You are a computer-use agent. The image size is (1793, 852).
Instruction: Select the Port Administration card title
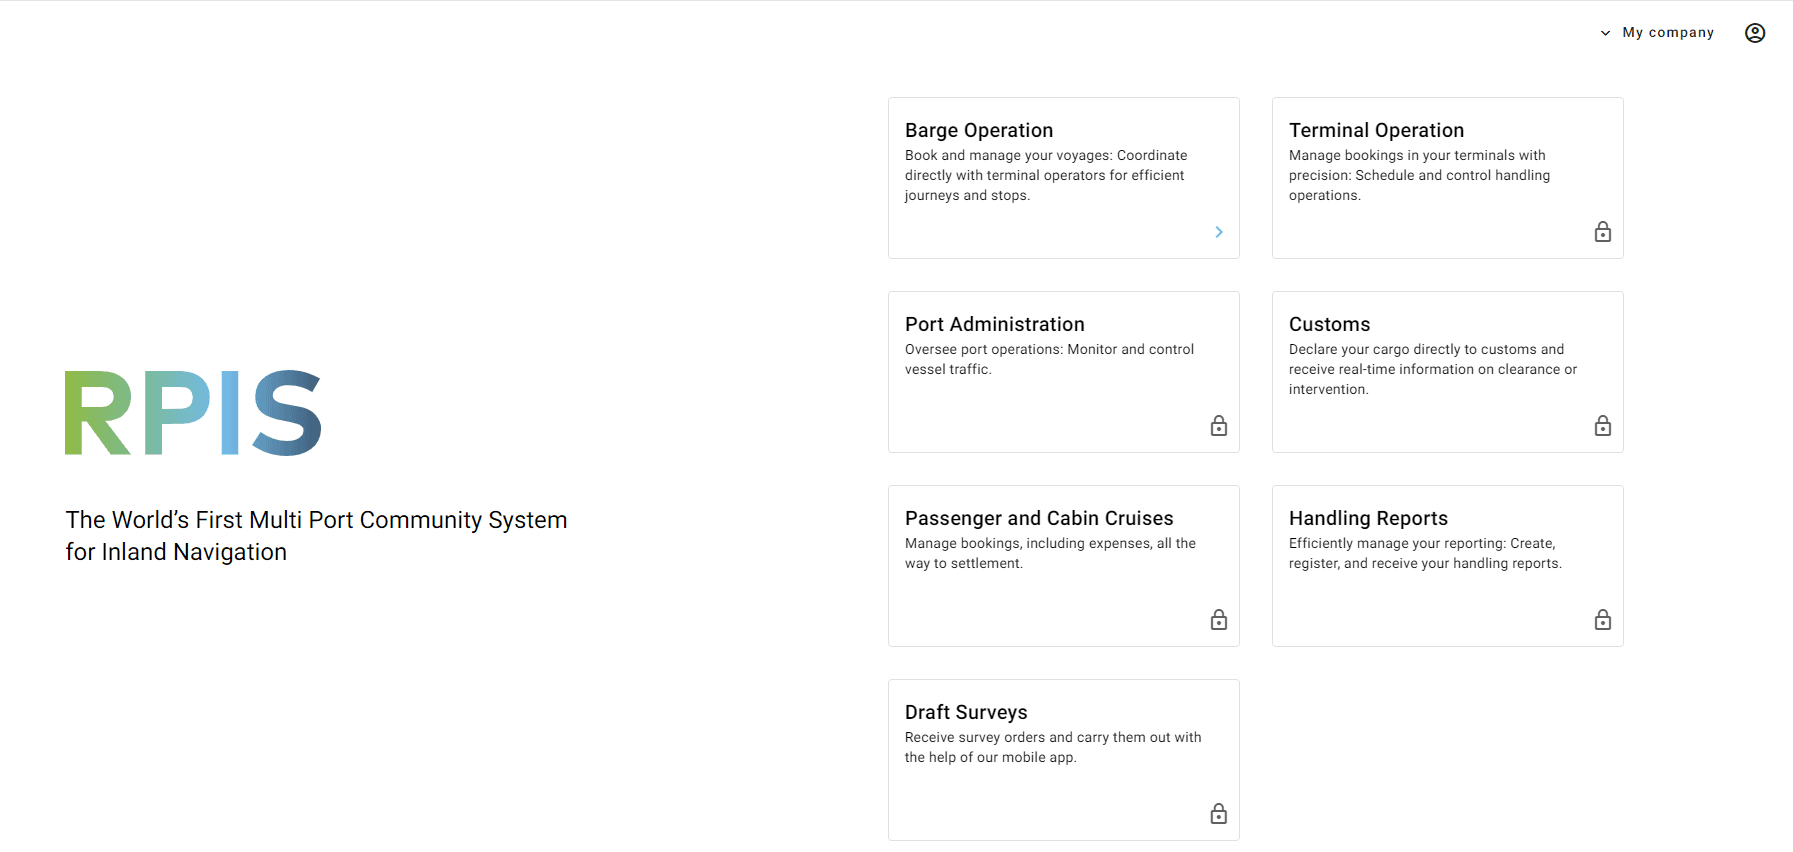click(x=995, y=324)
